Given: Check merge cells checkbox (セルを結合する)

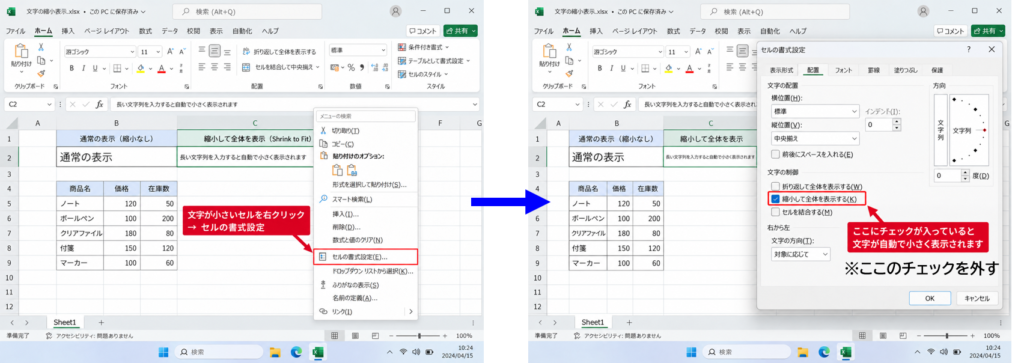Looking at the screenshot, I should point(775,212).
